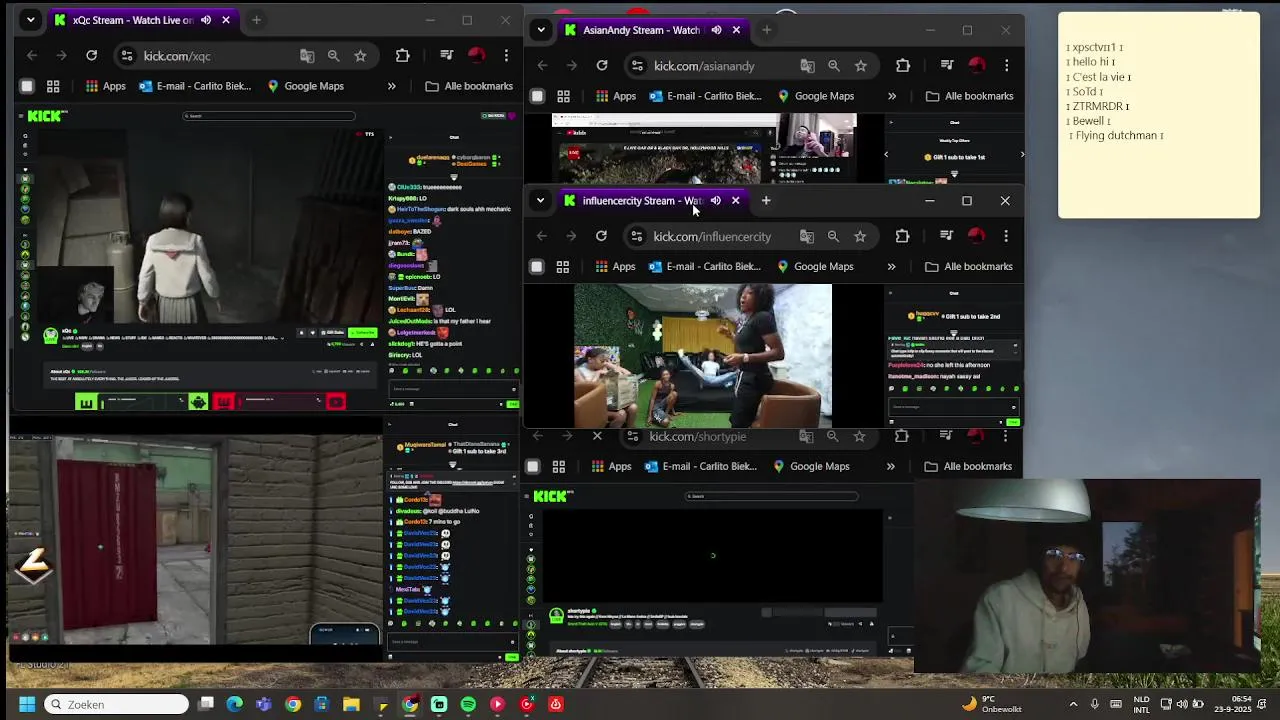This screenshot has width=1280, height=720.
Task: Open tab search dropdown in AsianAndy window
Action: 541,30
